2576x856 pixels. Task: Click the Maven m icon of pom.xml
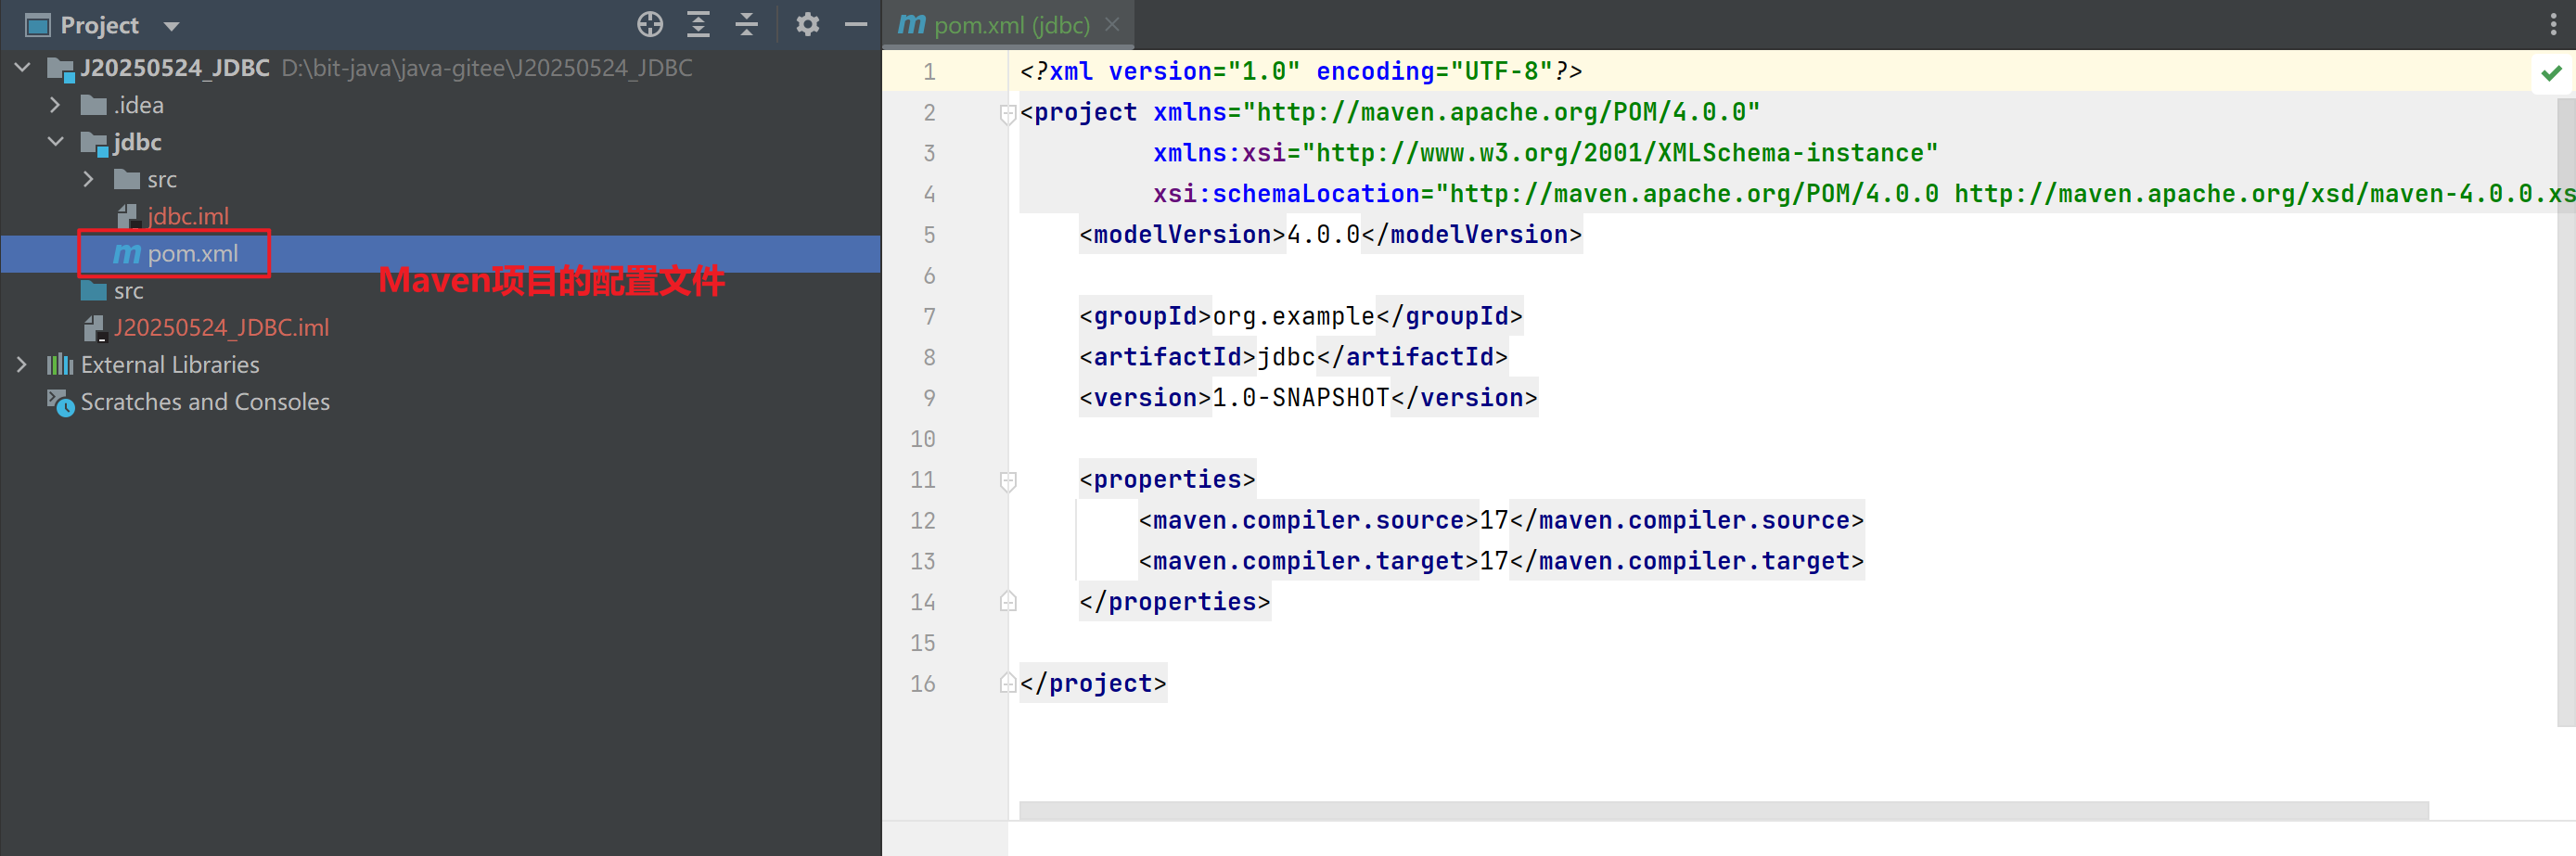127,254
